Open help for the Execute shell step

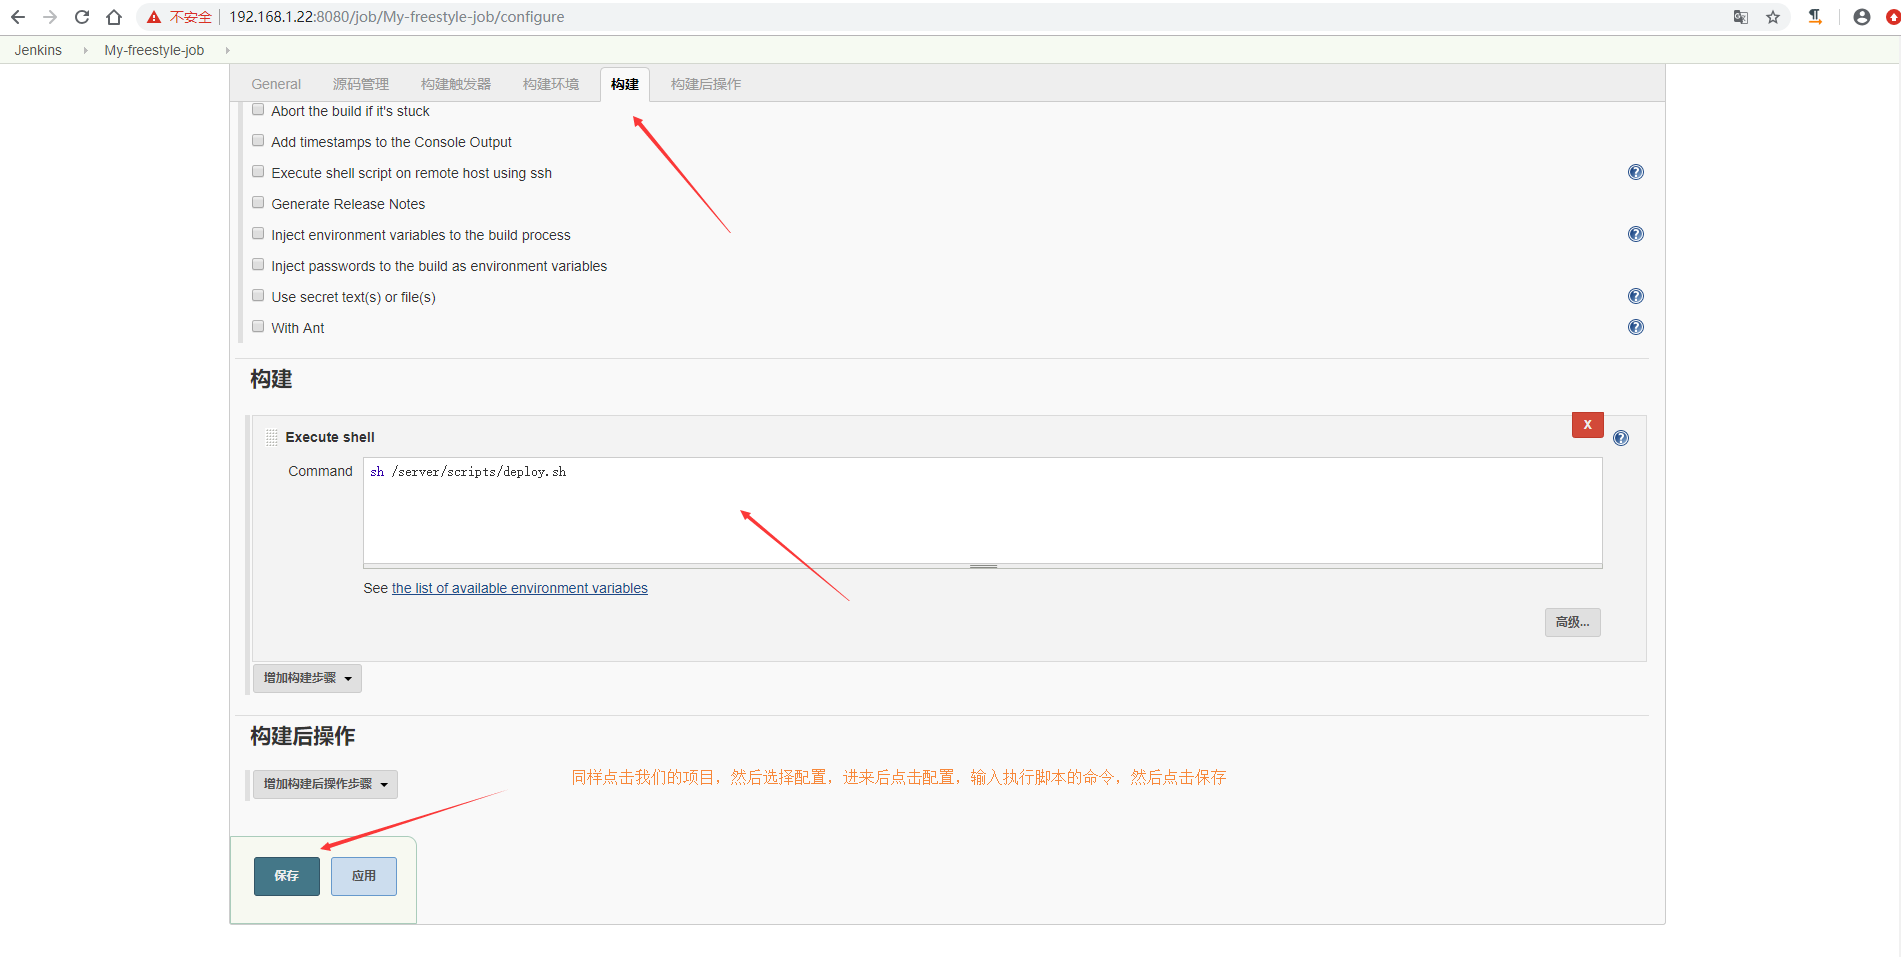click(1621, 438)
